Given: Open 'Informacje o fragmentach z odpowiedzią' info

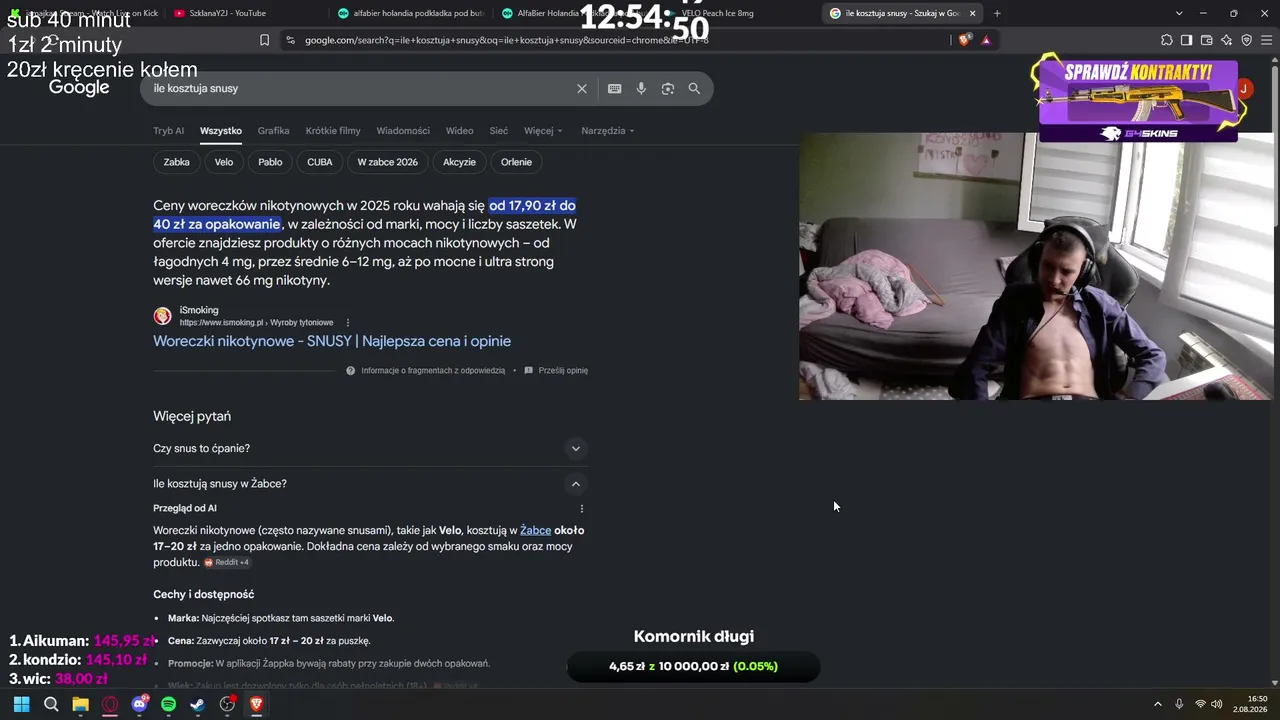Looking at the screenshot, I should coord(426,371).
